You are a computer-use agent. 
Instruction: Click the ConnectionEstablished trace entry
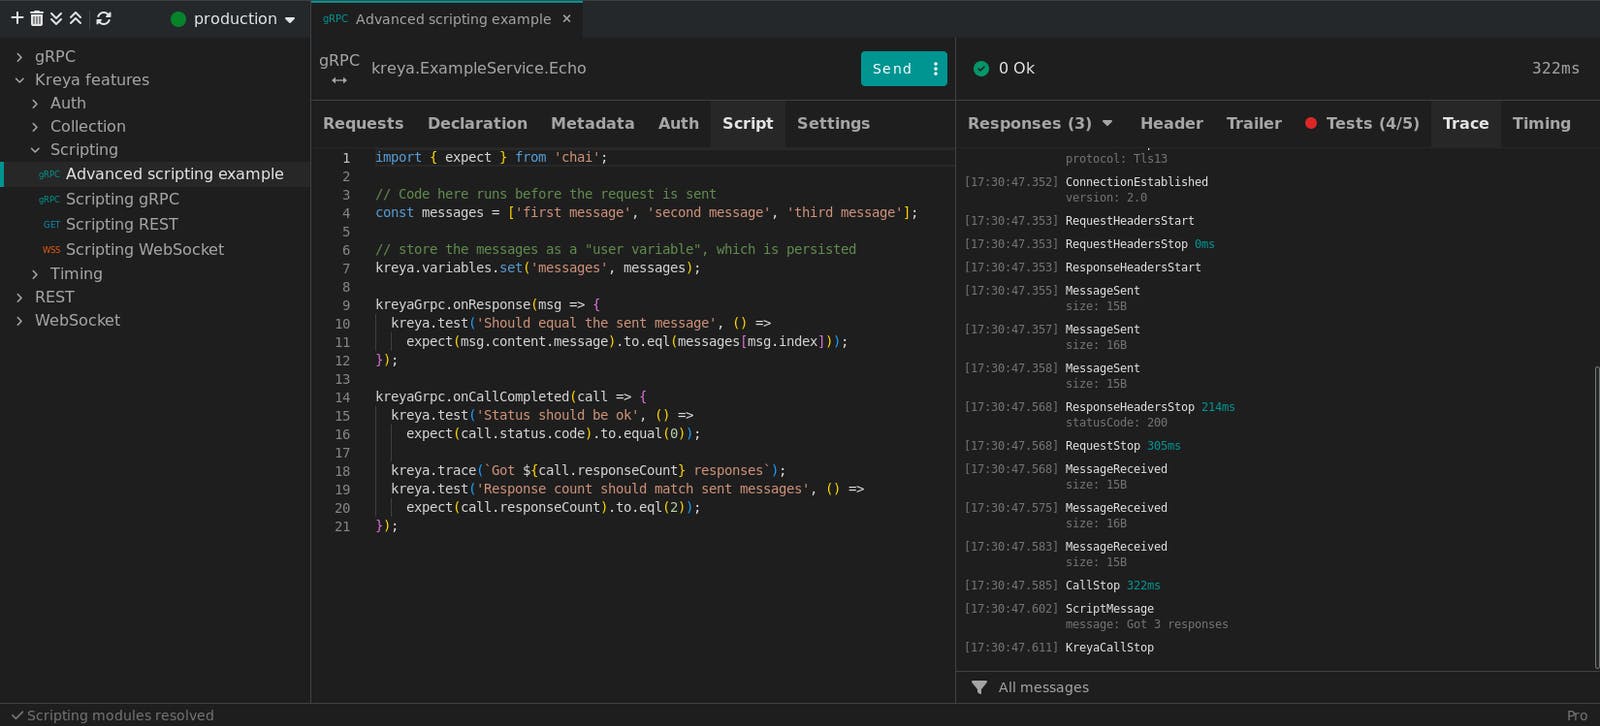click(1136, 182)
